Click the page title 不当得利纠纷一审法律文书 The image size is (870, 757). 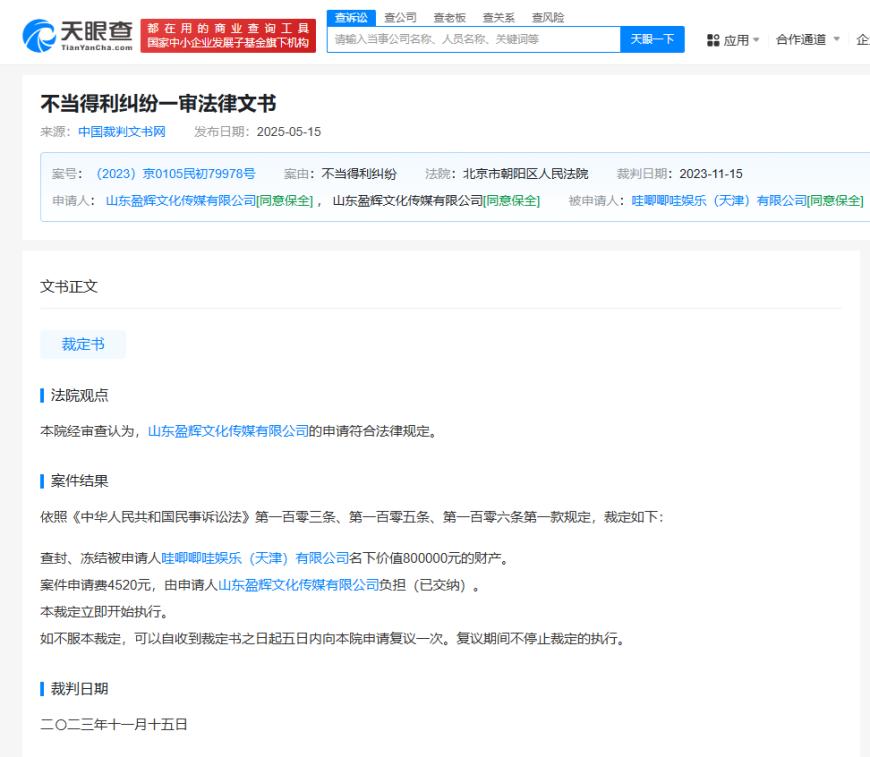pos(158,104)
